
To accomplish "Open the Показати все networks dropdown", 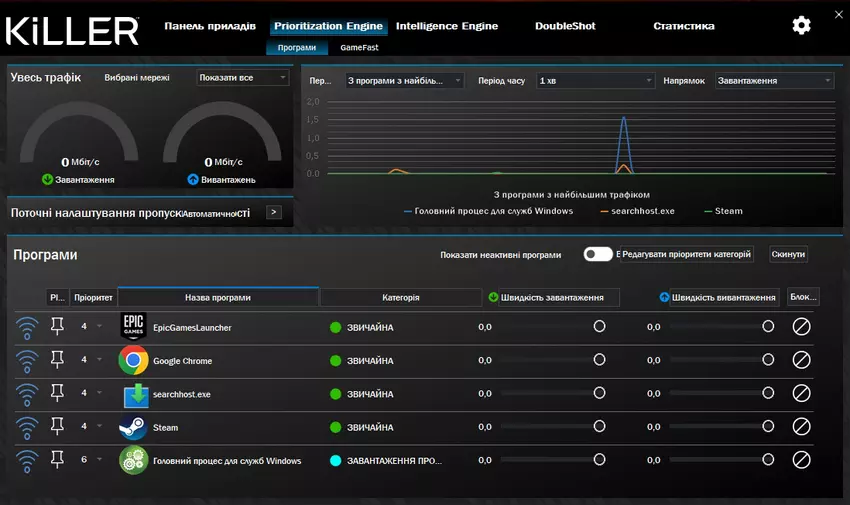I will tap(242, 78).
